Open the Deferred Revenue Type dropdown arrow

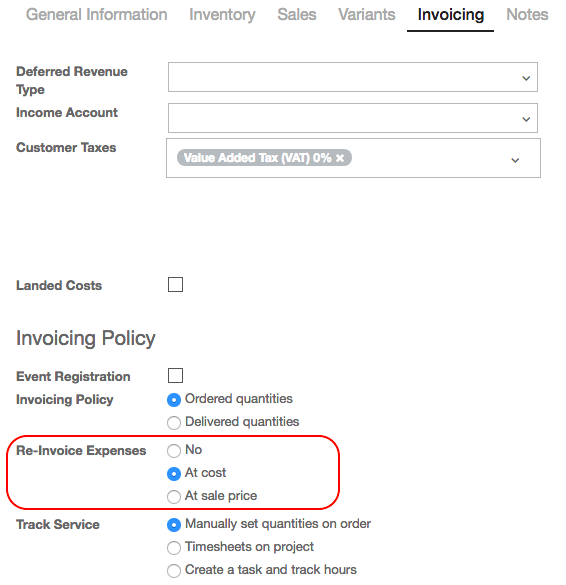tap(526, 78)
